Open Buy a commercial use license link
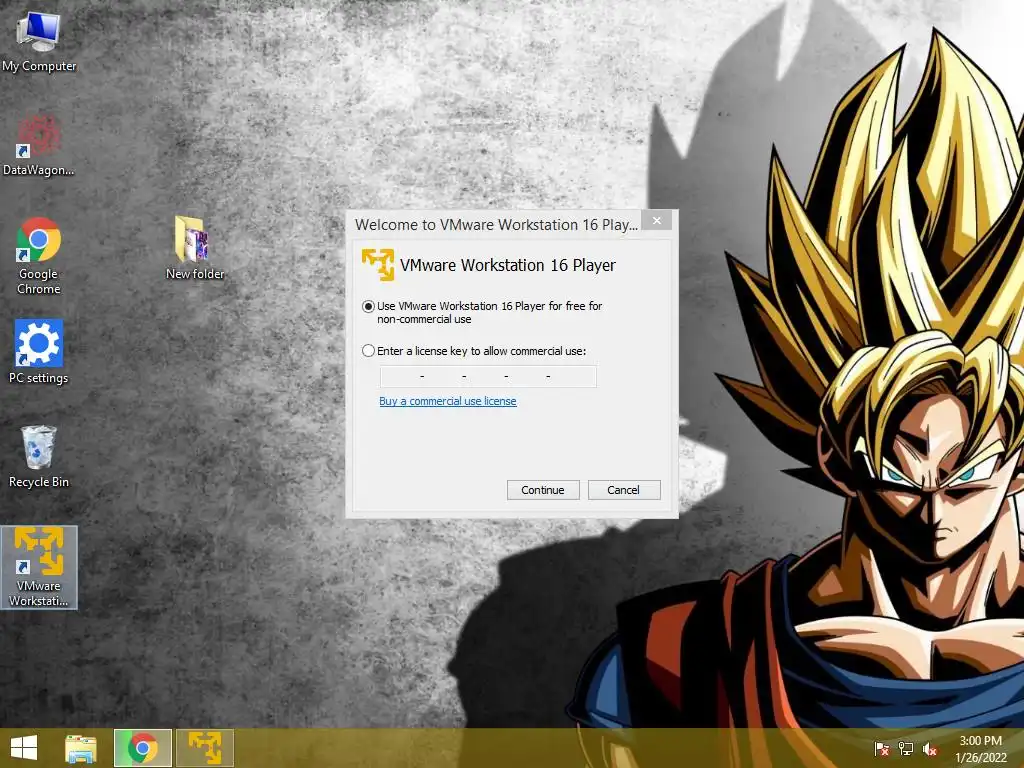Screen dimensions: 1024x768 point(448,401)
